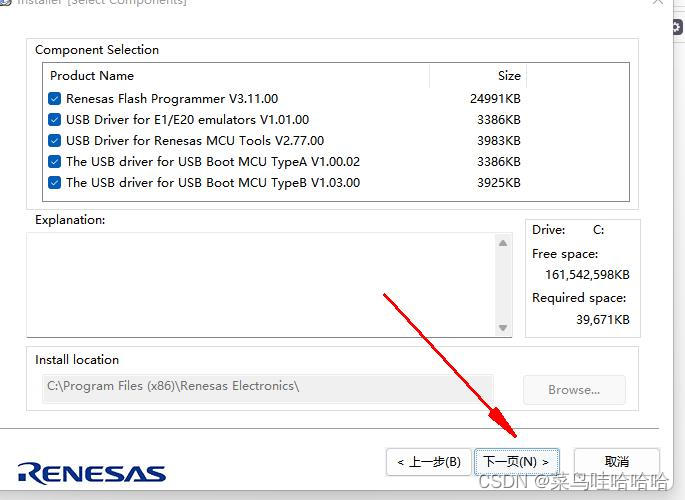Viewport: 685px width, 500px height.
Task: Click the Product Name column header
Action: tap(237, 76)
